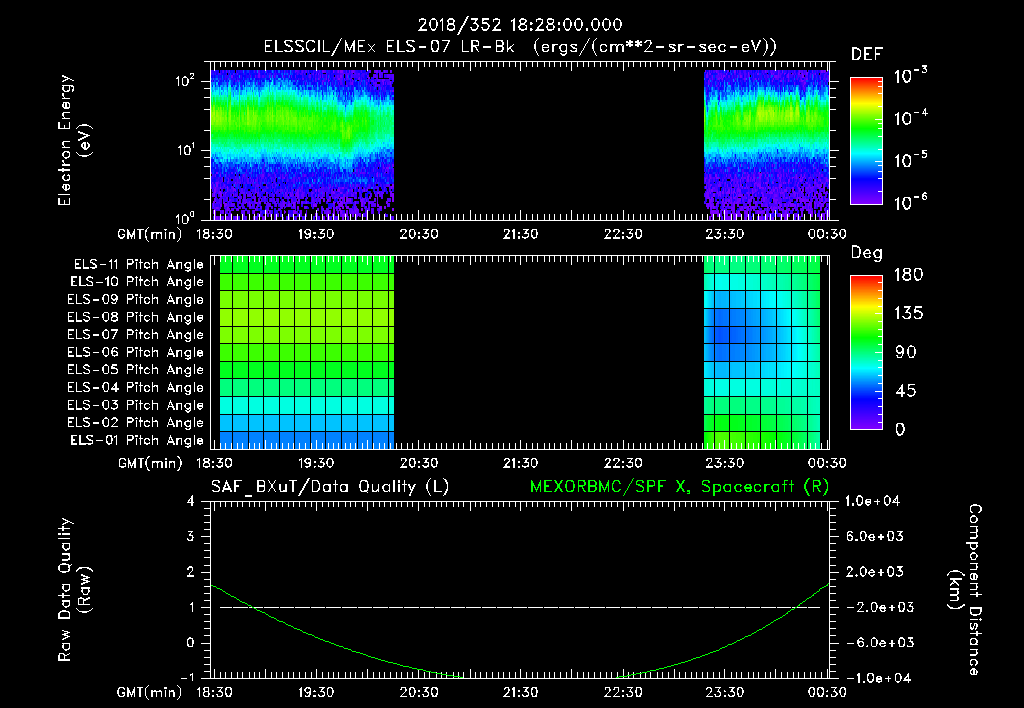Screen dimensions: 1024x708
Task: Select the Raw Data Quality (Raw) axis label
Action: 74,590
